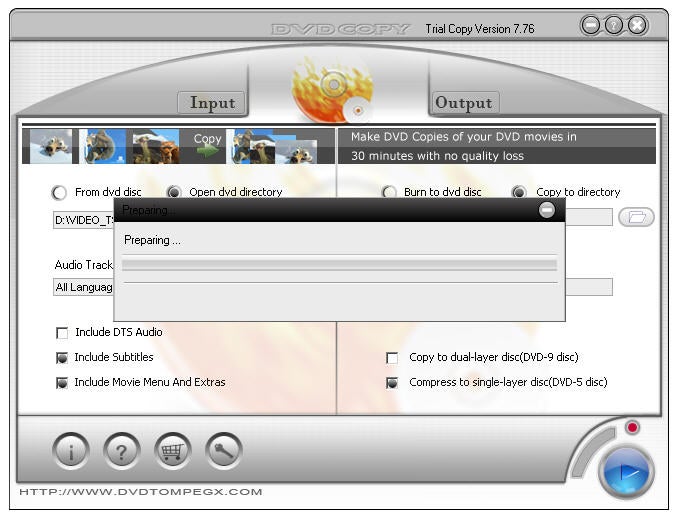This screenshot has width=678, height=519.
Task: Click the Preparing progress bar
Action: tap(339, 264)
